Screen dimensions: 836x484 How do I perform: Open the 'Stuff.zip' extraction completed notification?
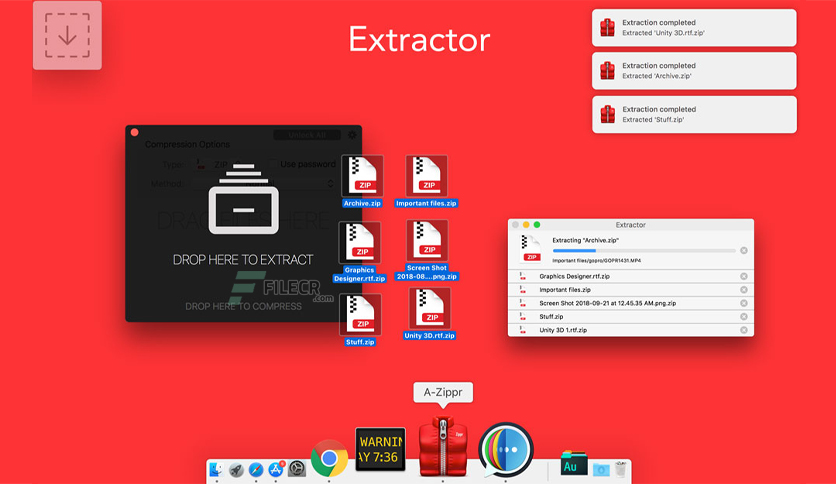pos(694,115)
